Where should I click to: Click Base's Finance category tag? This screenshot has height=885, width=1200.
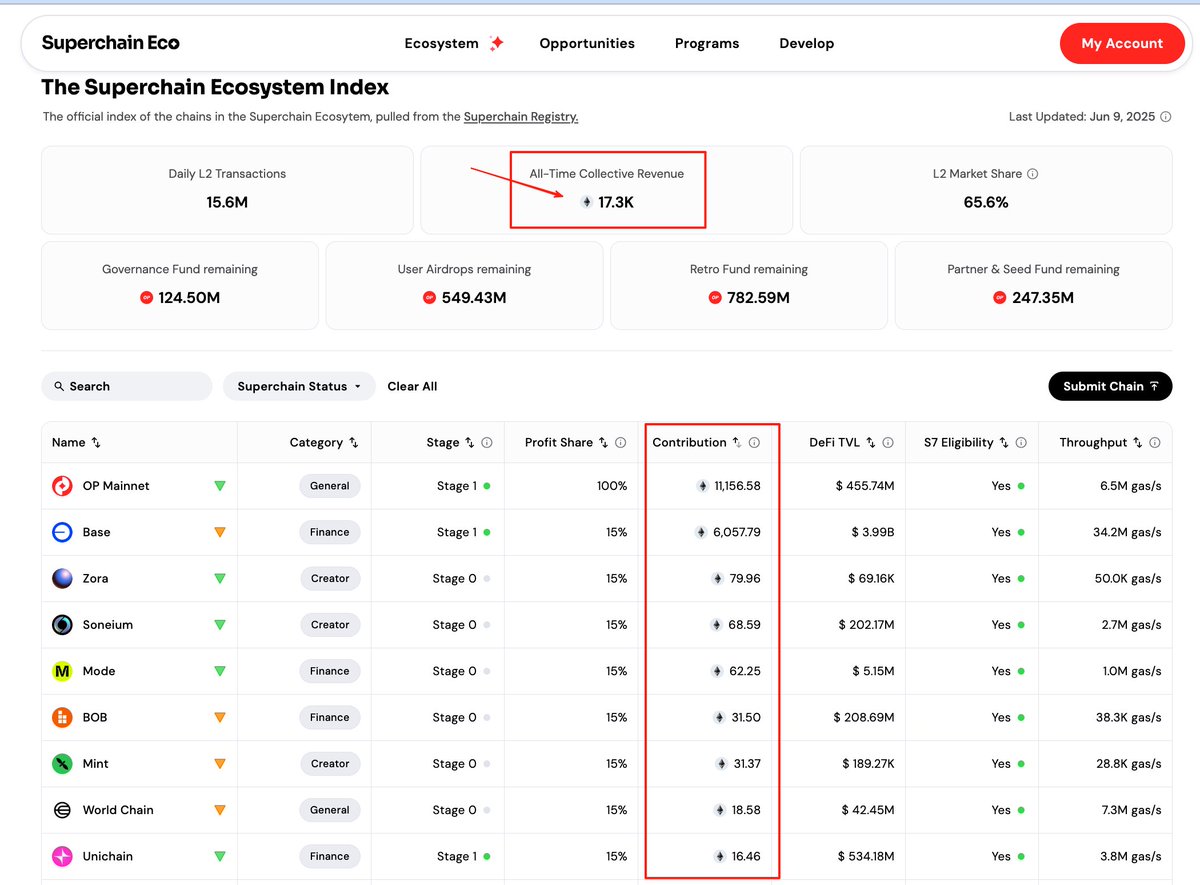coord(330,532)
